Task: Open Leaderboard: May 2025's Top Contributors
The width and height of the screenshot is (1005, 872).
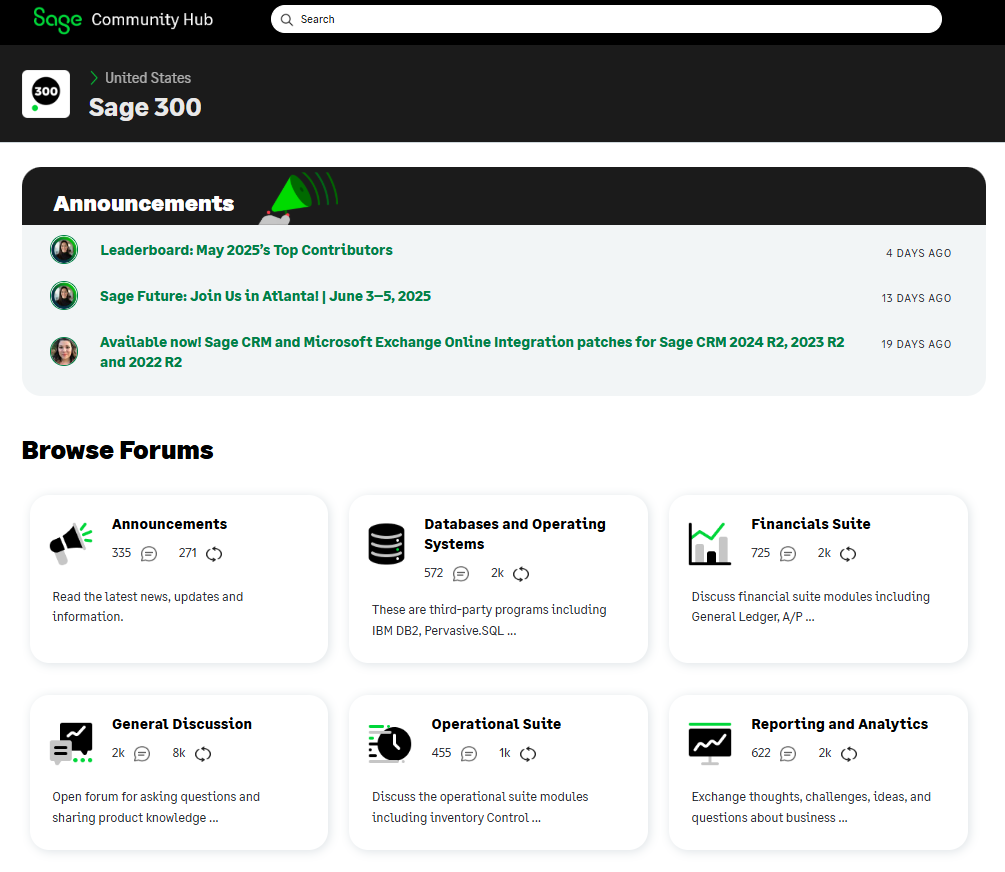Action: [246, 250]
